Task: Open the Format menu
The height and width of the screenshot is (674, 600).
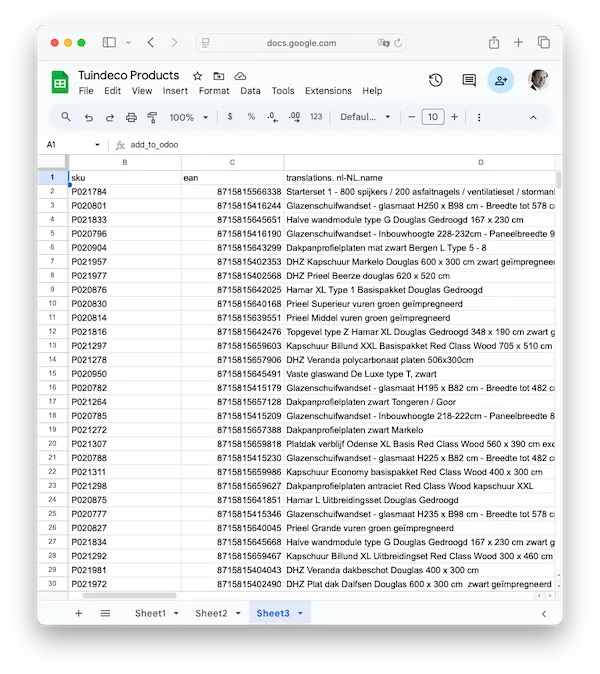Action: click(214, 91)
